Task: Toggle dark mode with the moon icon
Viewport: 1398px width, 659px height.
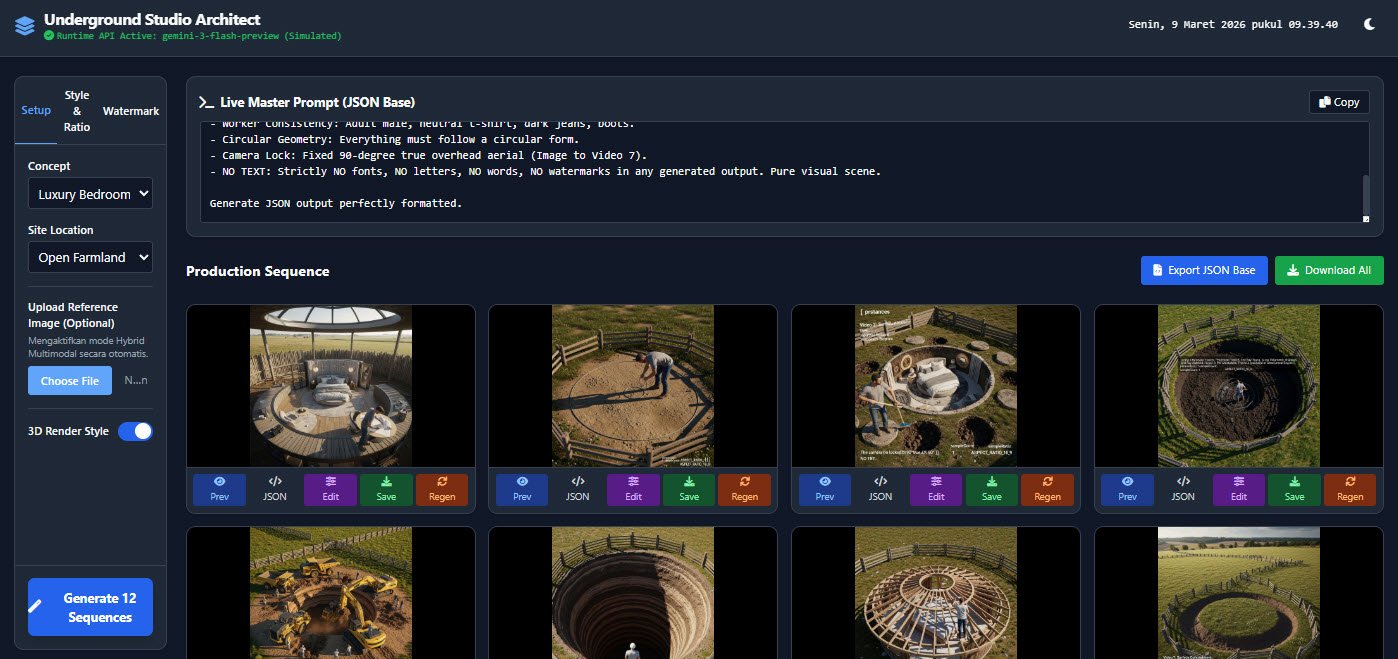Action: (1369, 25)
